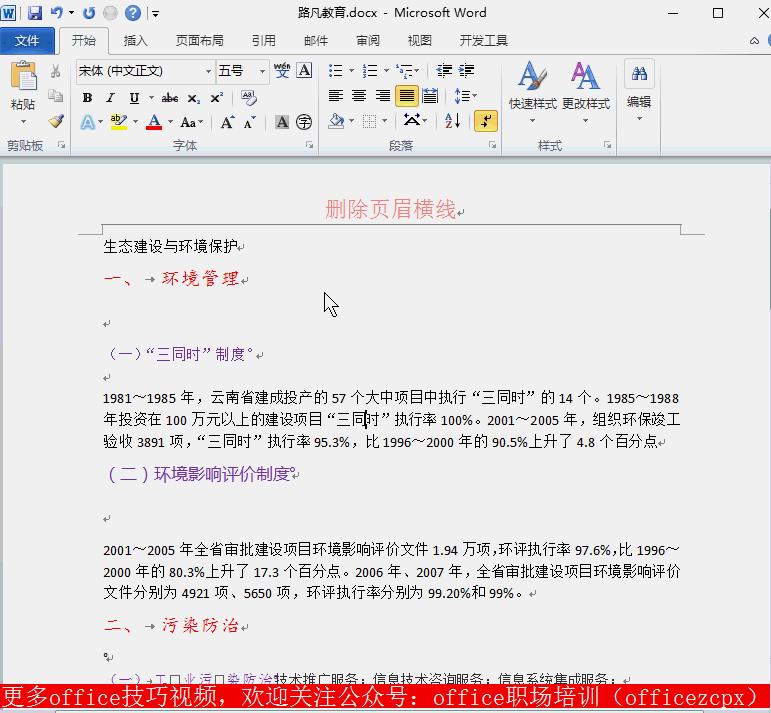771x713 pixels.
Task: Toggle character shading A button
Action: click(x=282, y=122)
